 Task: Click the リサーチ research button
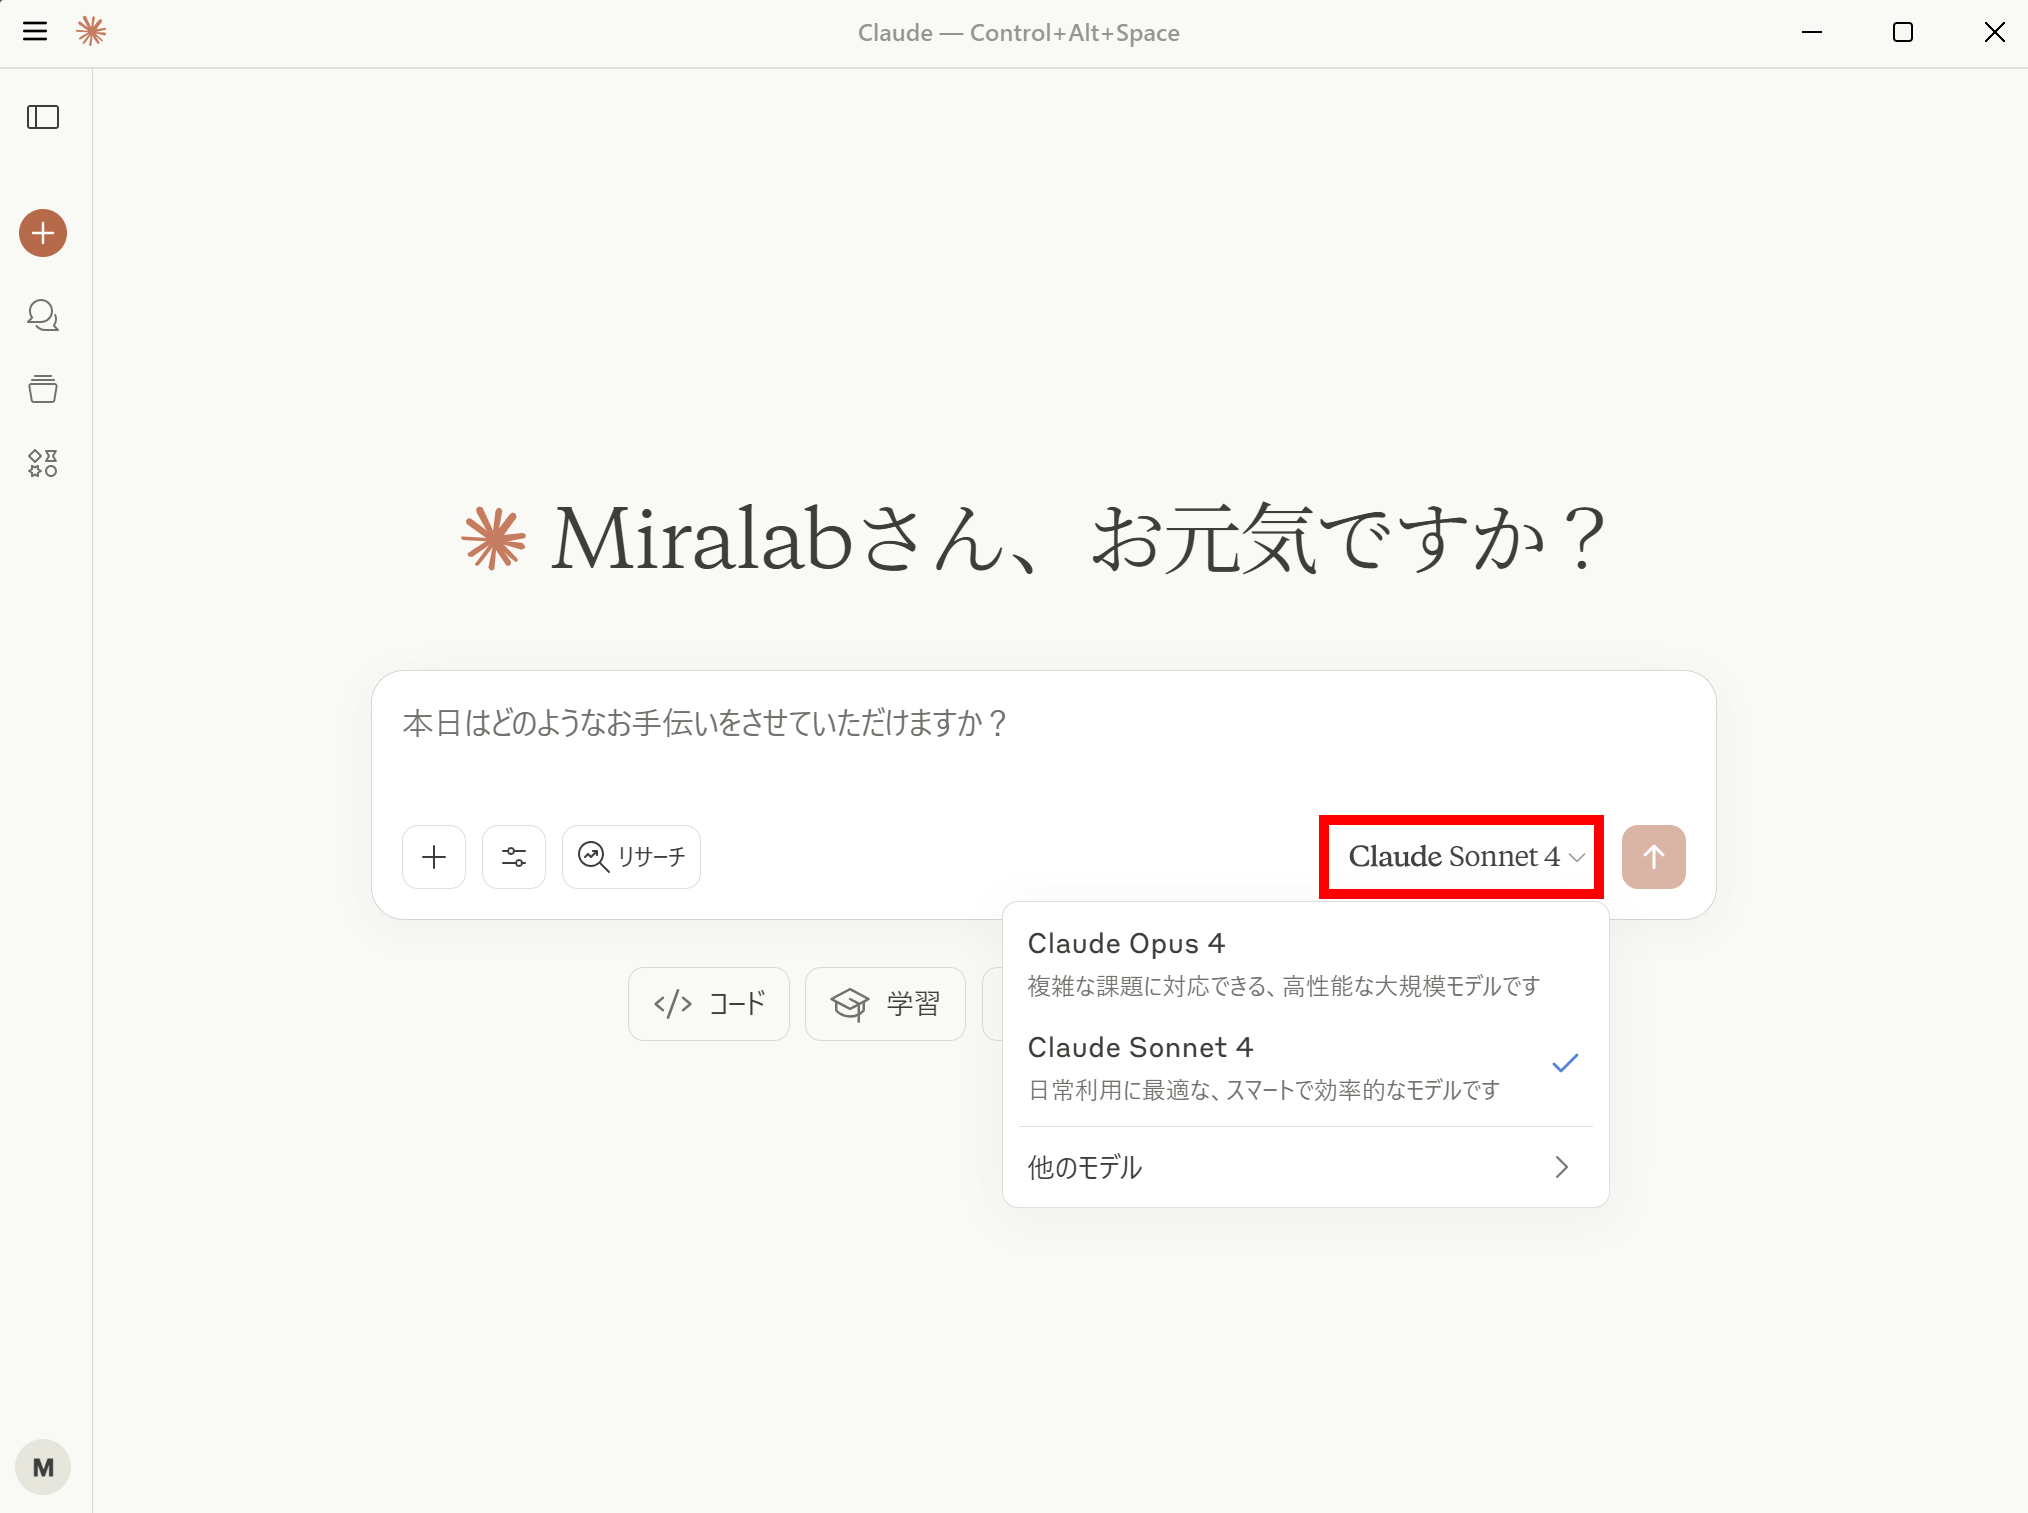pos(631,857)
